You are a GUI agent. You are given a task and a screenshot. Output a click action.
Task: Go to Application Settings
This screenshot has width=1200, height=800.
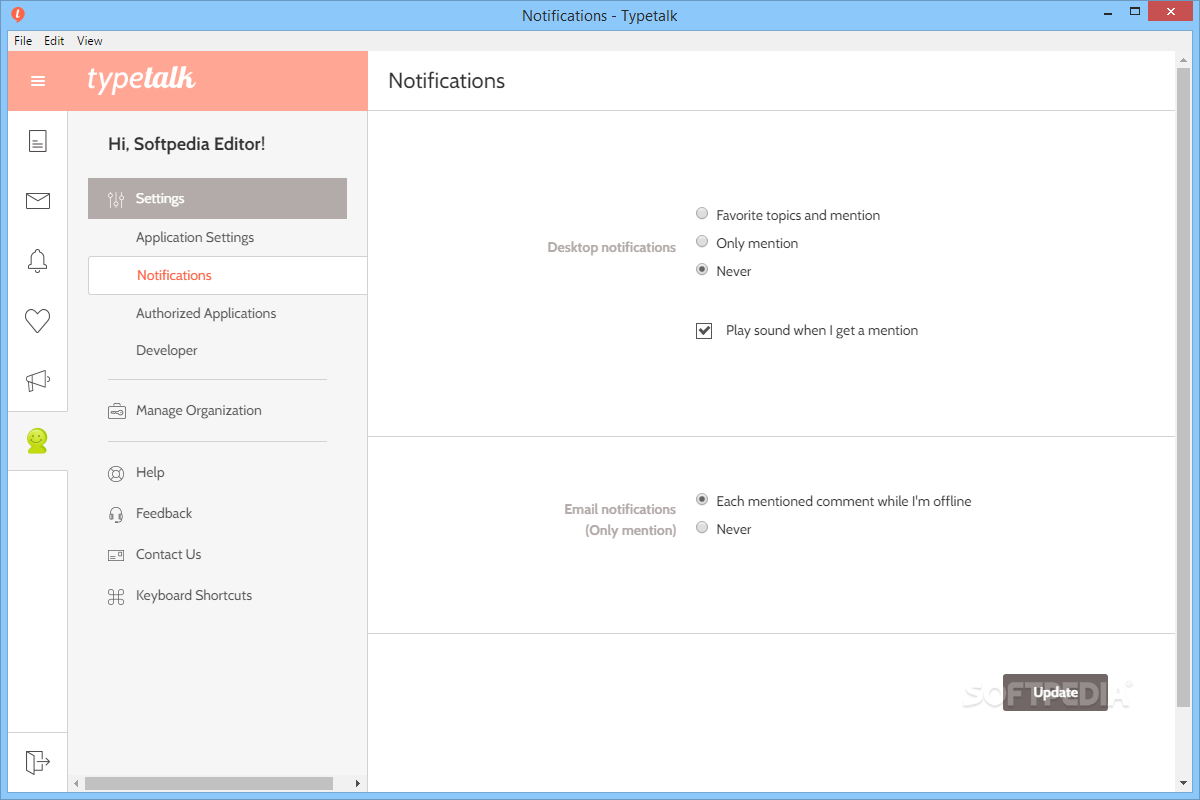pos(195,237)
